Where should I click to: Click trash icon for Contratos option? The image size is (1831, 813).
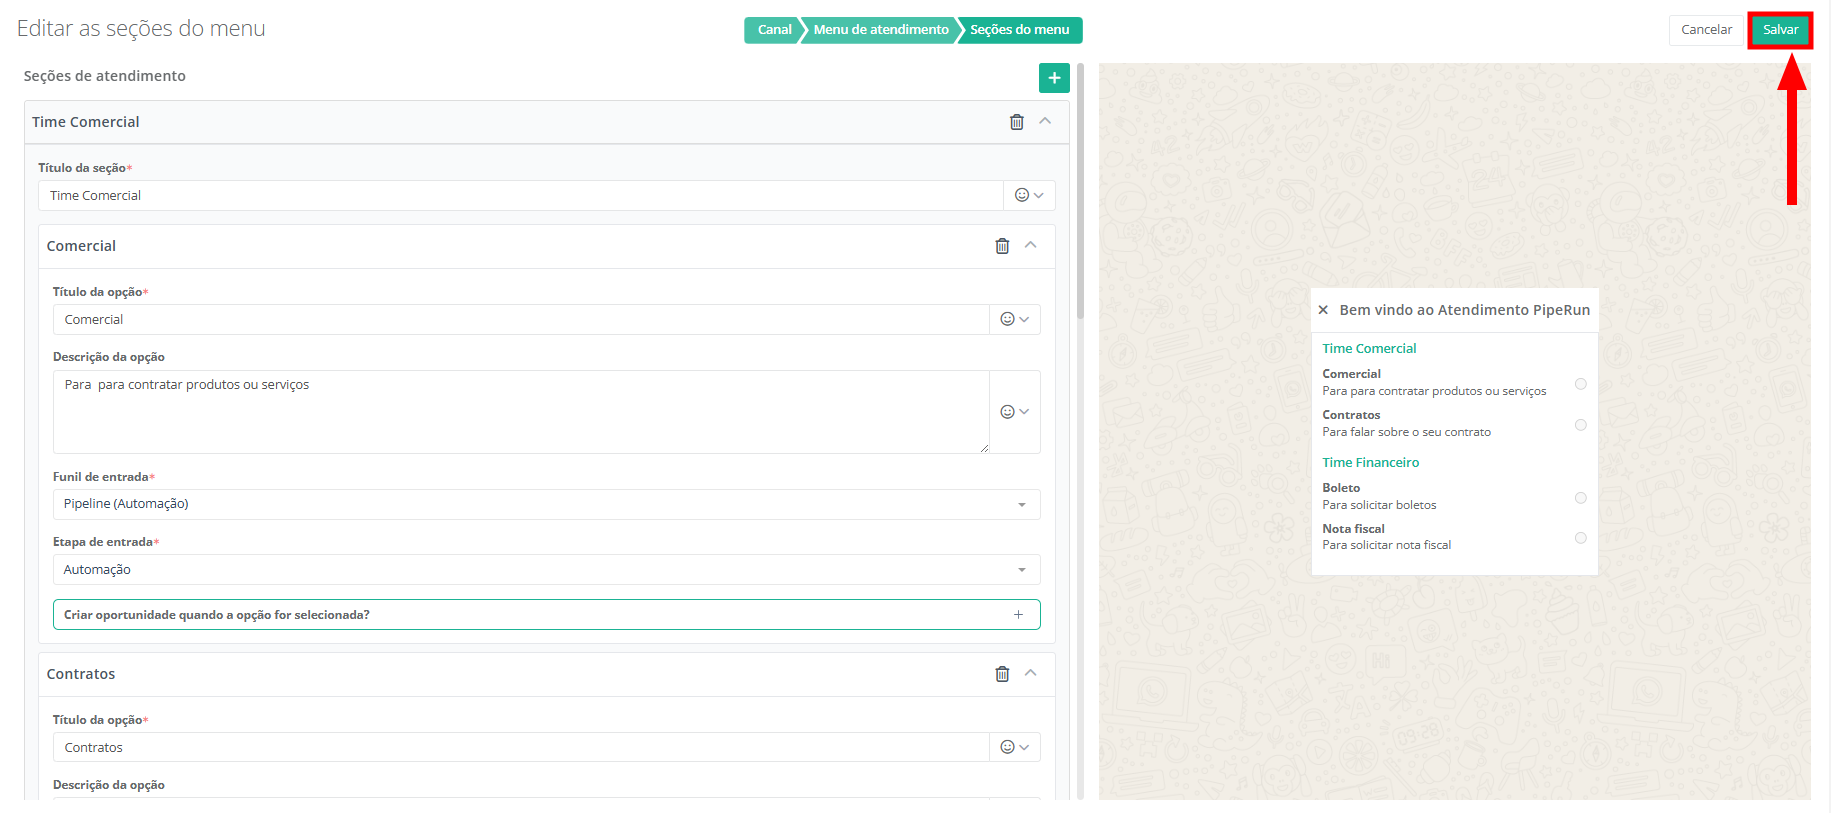[1002, 674]
